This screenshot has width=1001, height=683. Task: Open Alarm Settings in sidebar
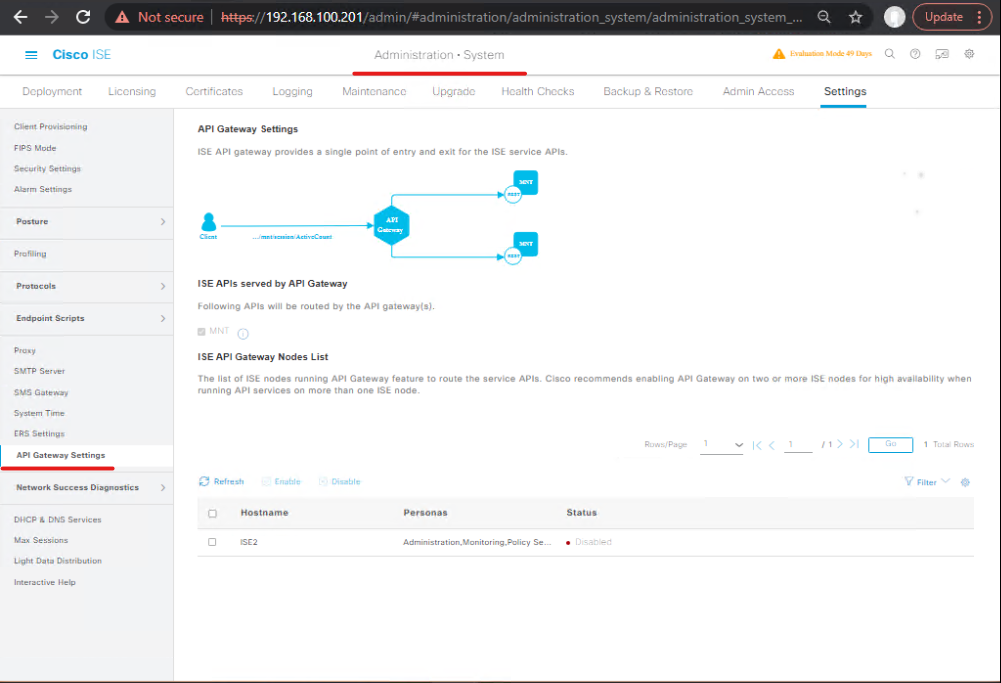(43, 189)
